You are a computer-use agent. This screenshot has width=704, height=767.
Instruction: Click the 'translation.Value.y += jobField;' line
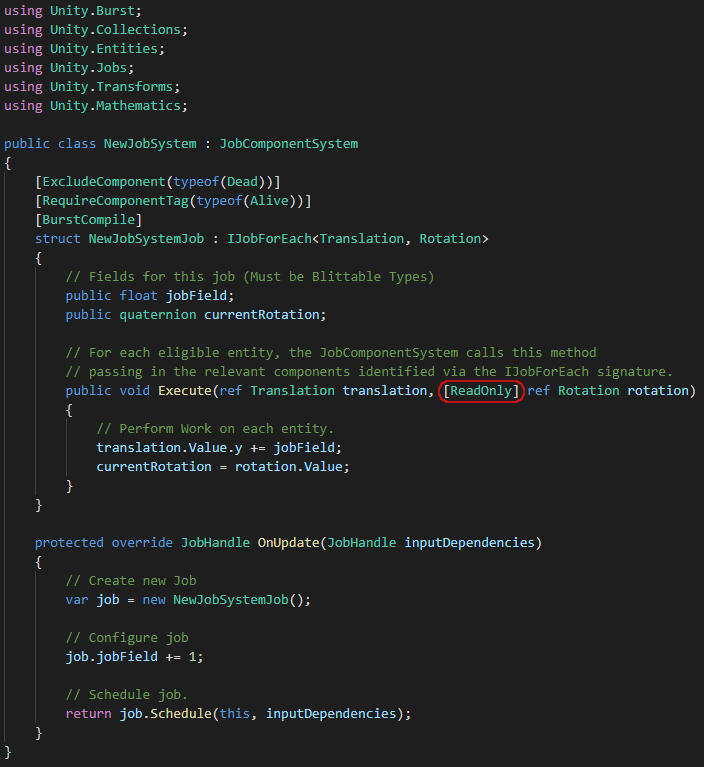pos(219,448)
